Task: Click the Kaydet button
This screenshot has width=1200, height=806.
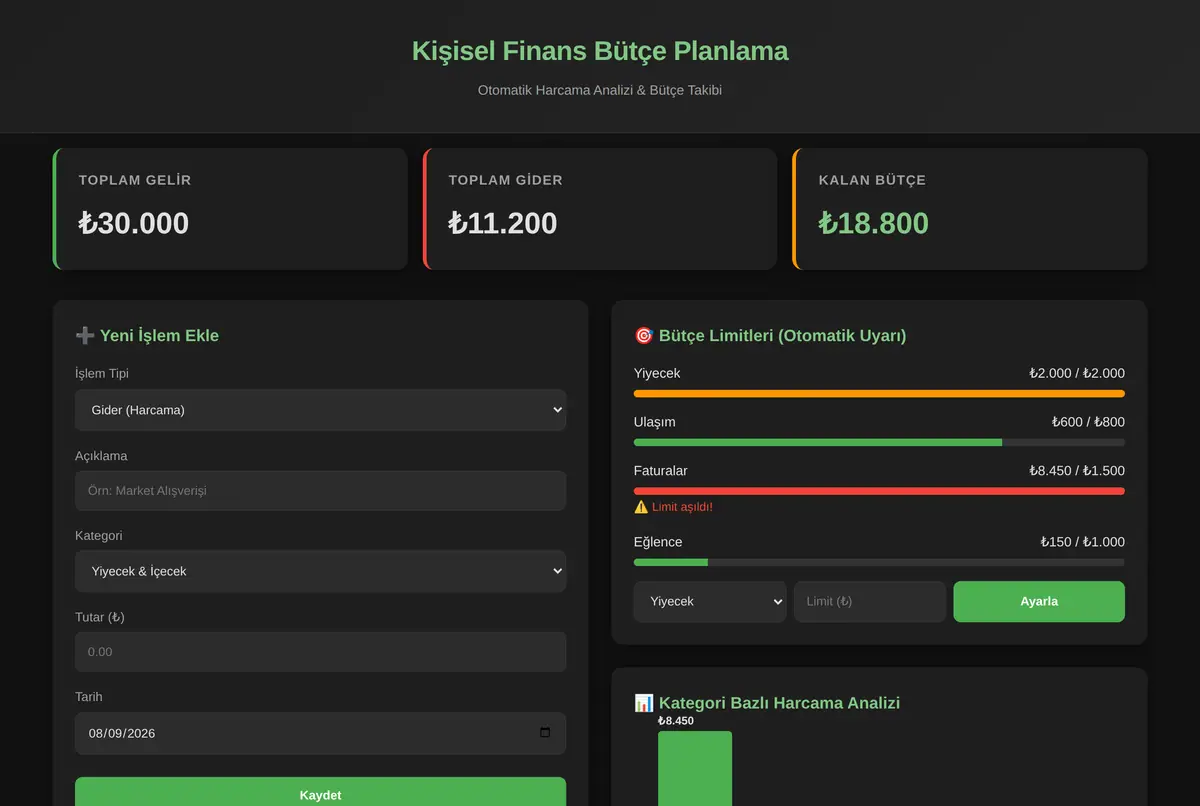Action: tap(320, 794)
